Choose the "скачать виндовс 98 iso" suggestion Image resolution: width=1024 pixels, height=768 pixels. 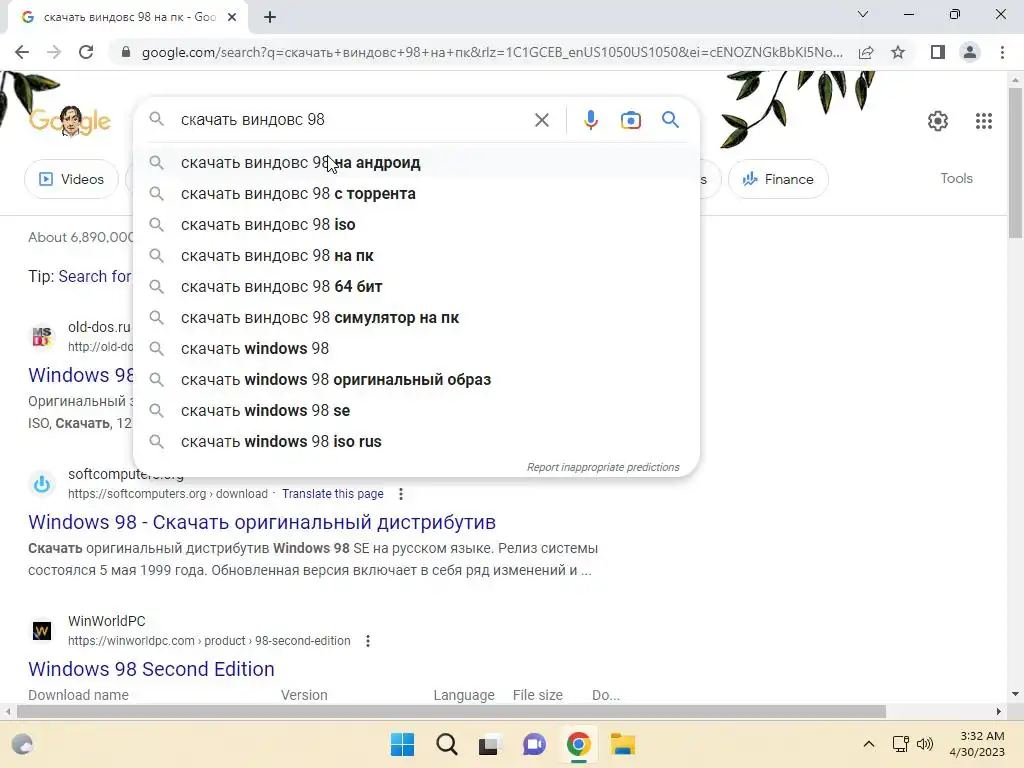tap(416, 225)
